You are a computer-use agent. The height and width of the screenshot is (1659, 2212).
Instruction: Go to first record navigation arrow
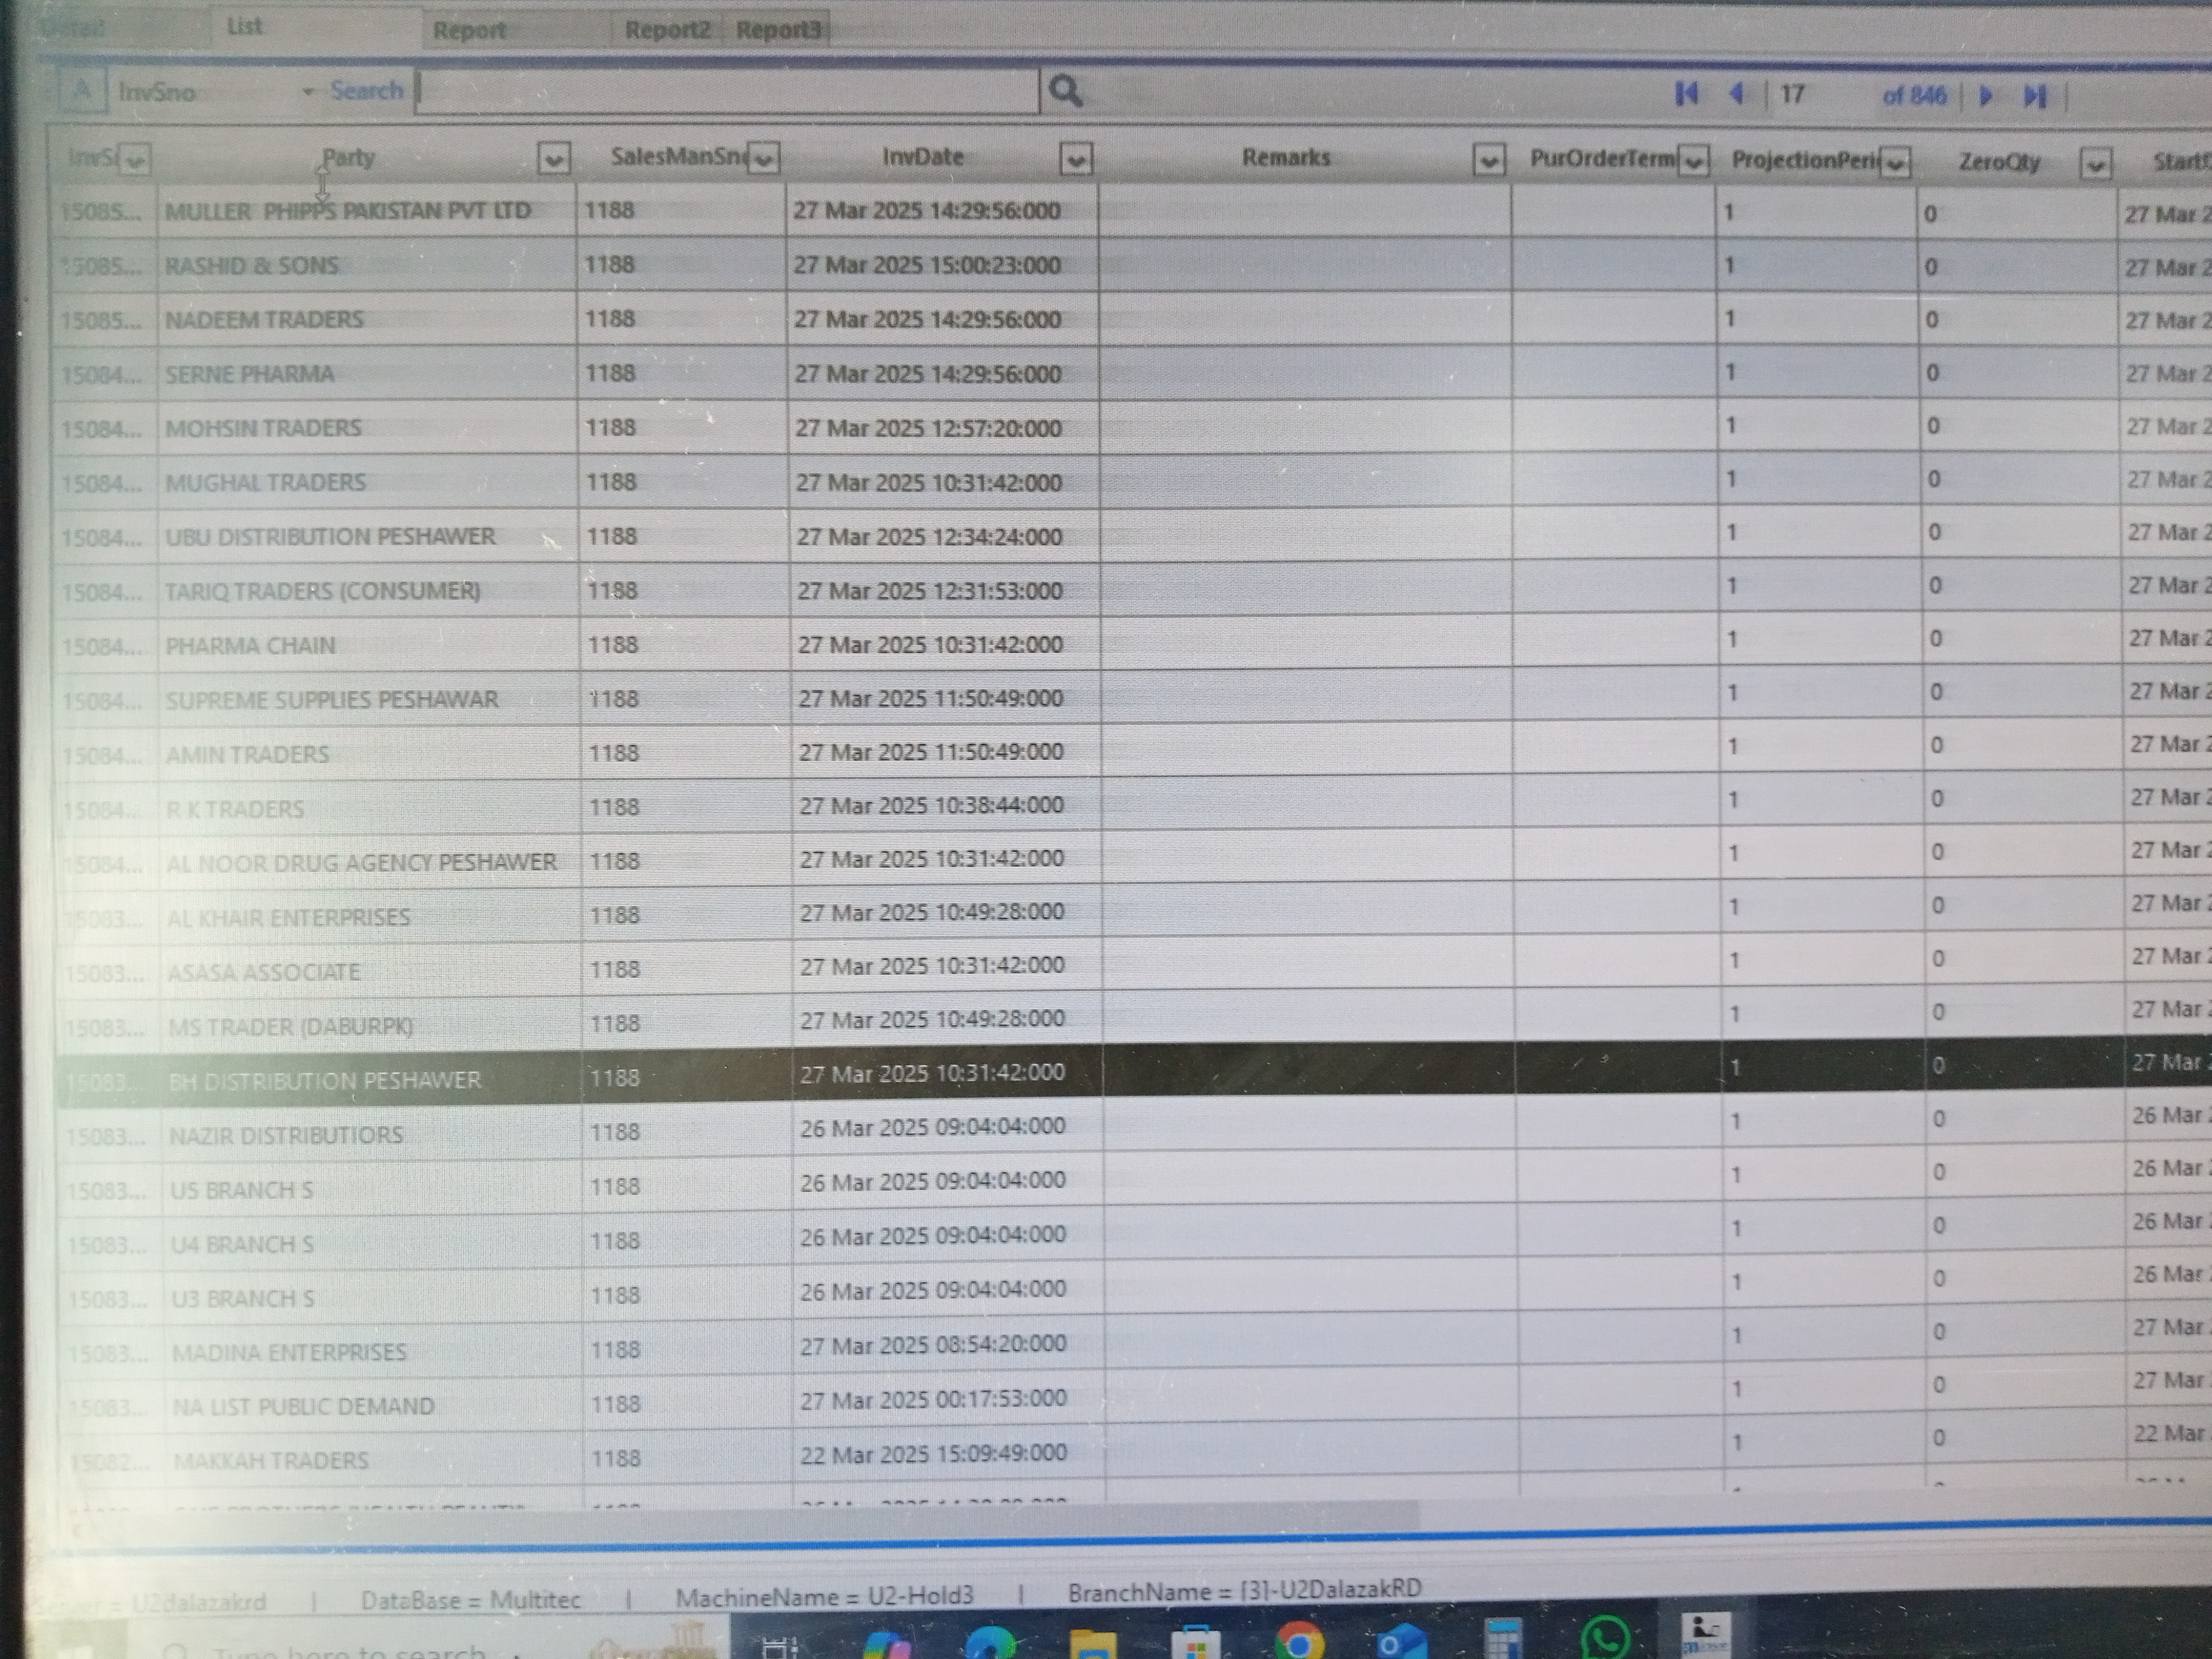tap(1686, 94)
